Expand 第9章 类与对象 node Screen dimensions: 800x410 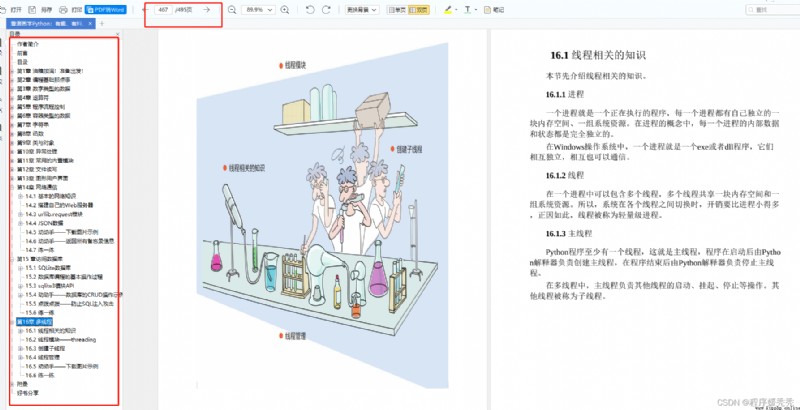13,142
